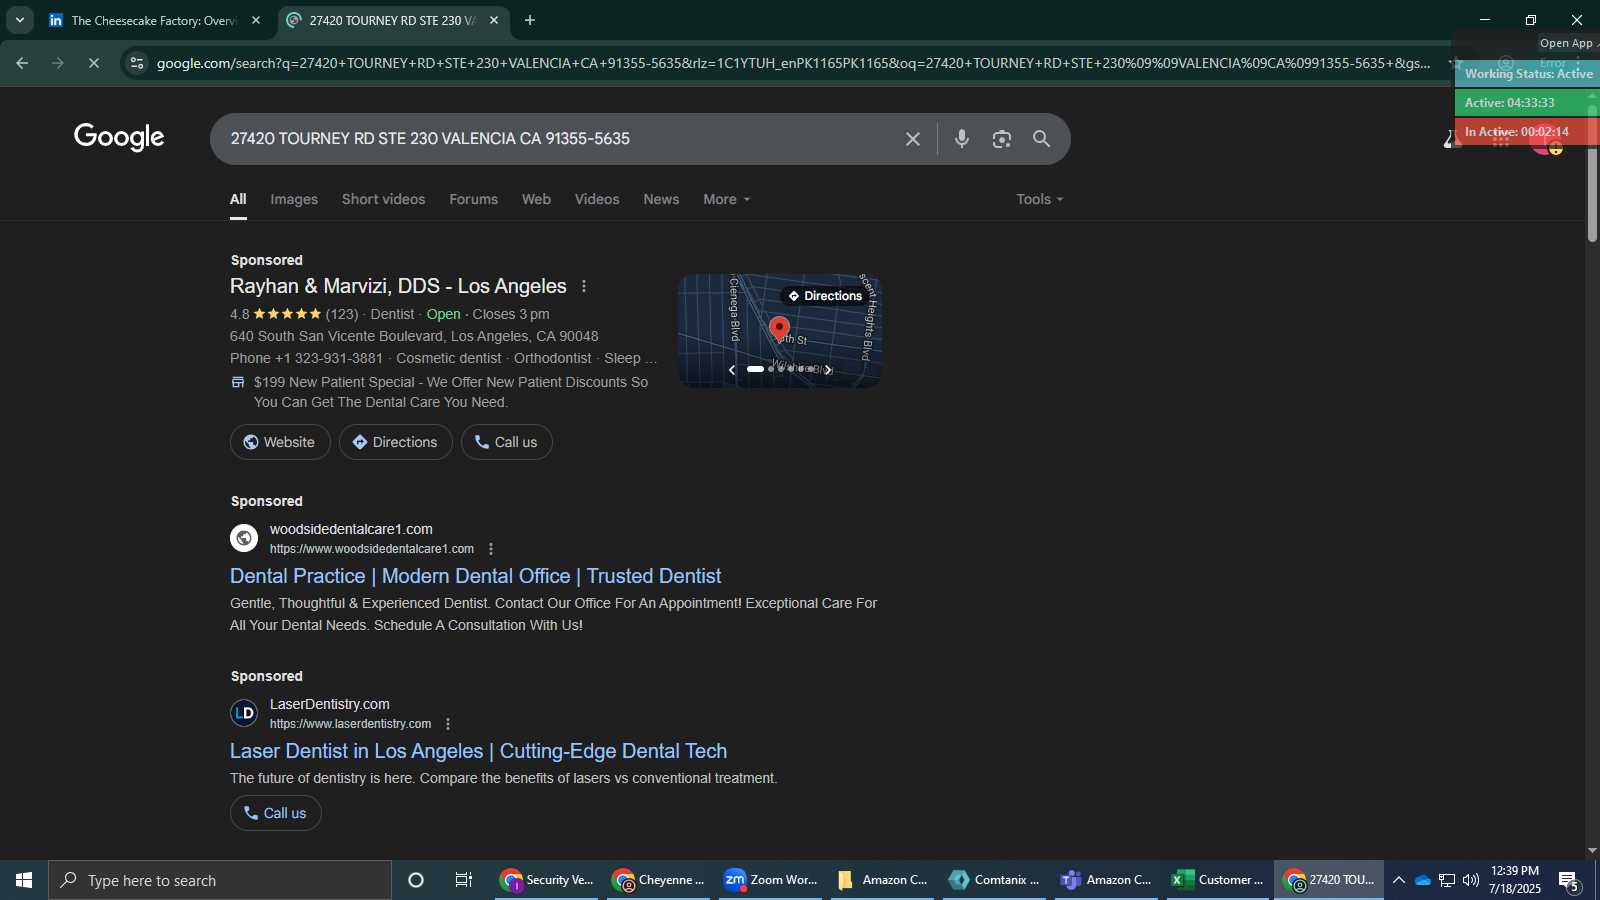Viewport: 1600px width, 900px height.
Task: Click Directions label on map thumbnail
Action: tap(825, 296)
